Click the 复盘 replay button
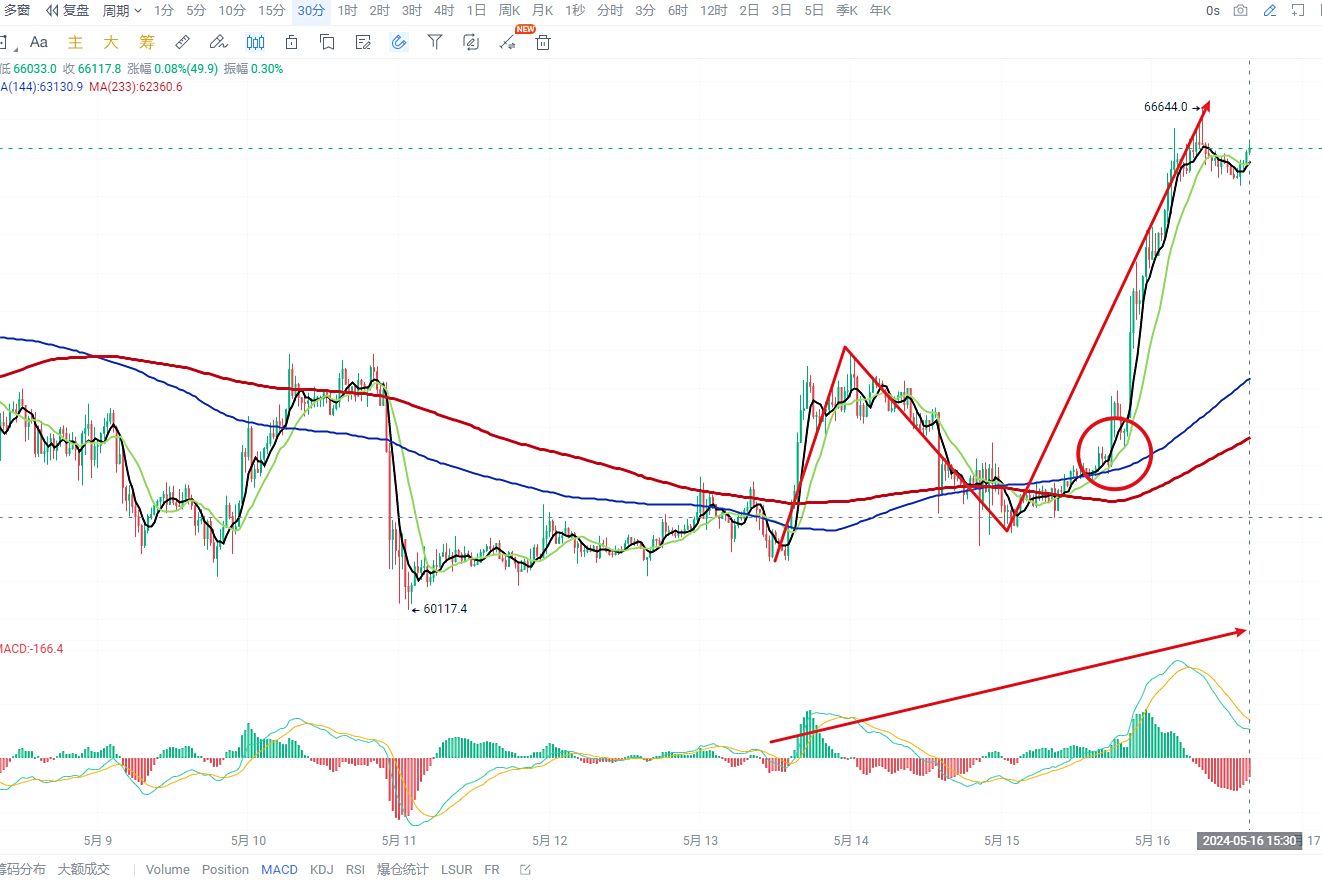The image size is (1322, 881). [68, 11]
